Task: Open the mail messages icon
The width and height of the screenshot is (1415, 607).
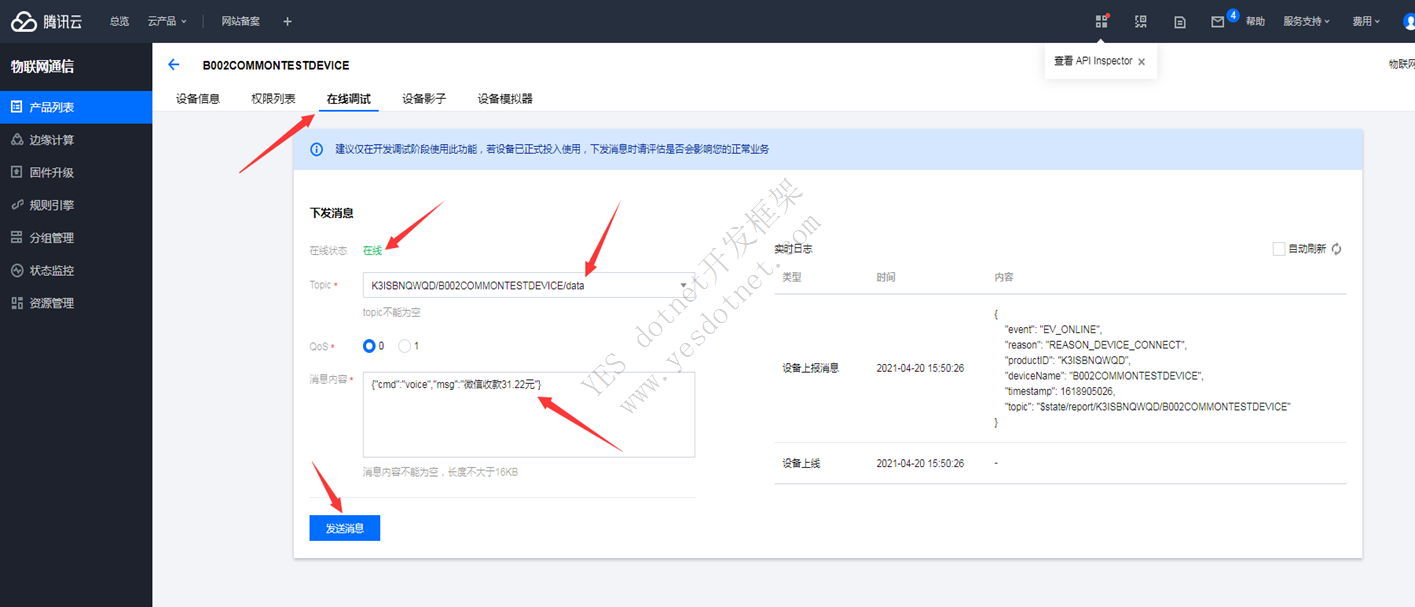Action: [x=1217, y=21]
